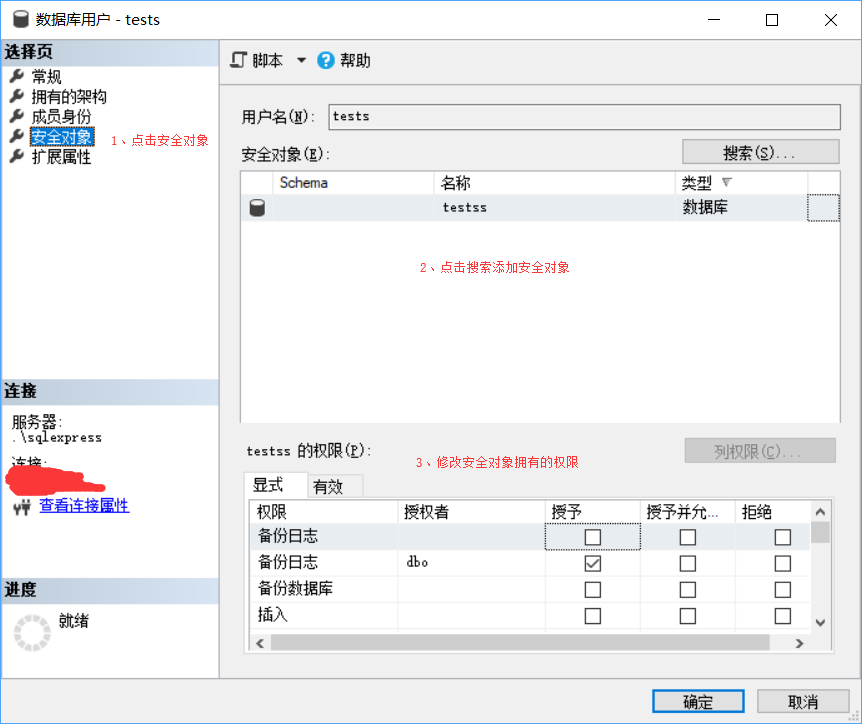Sort by the 名称 column header
The image size is (862, 724).
coord(555,183)
